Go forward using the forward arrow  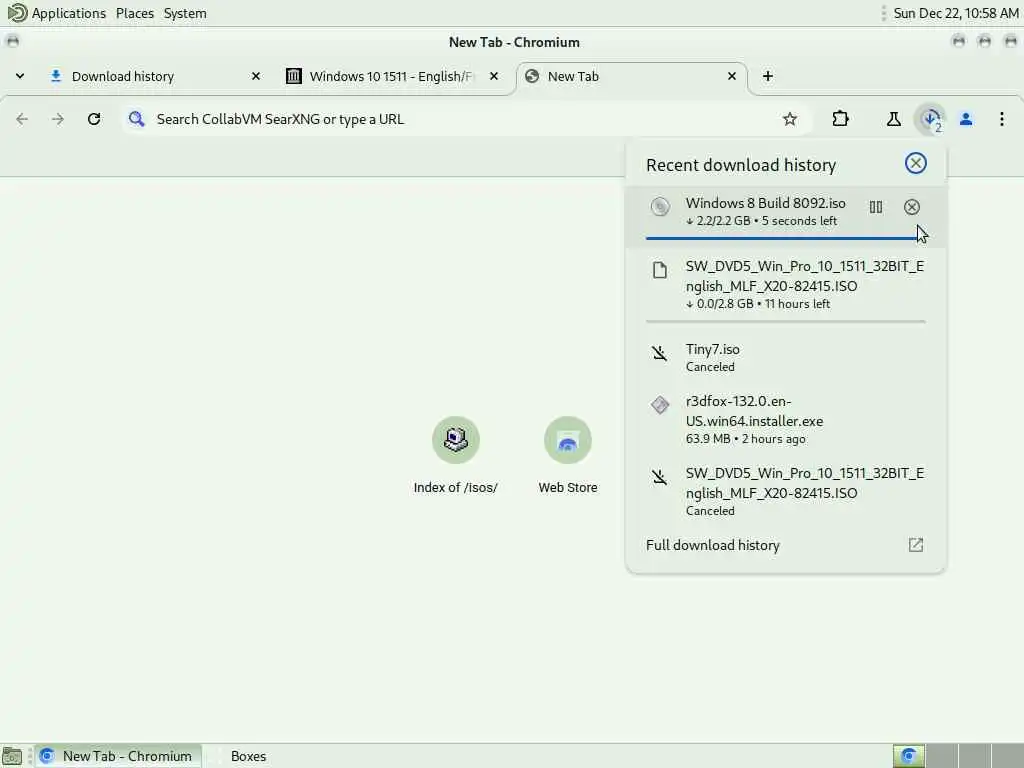pos(58,119)
